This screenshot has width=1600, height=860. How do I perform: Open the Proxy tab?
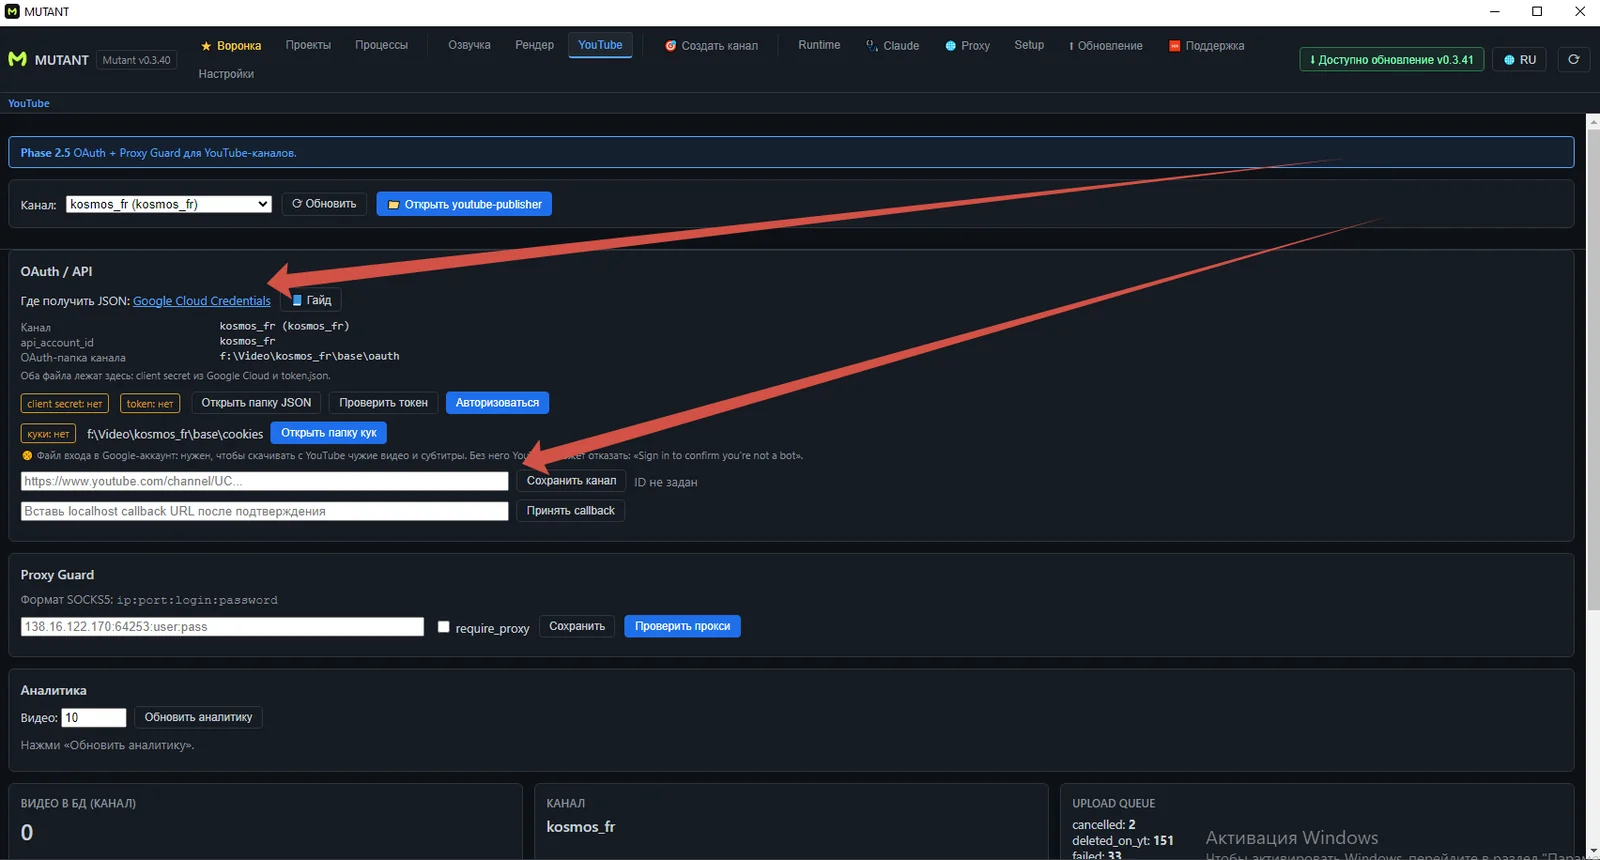tap(968, 46)
